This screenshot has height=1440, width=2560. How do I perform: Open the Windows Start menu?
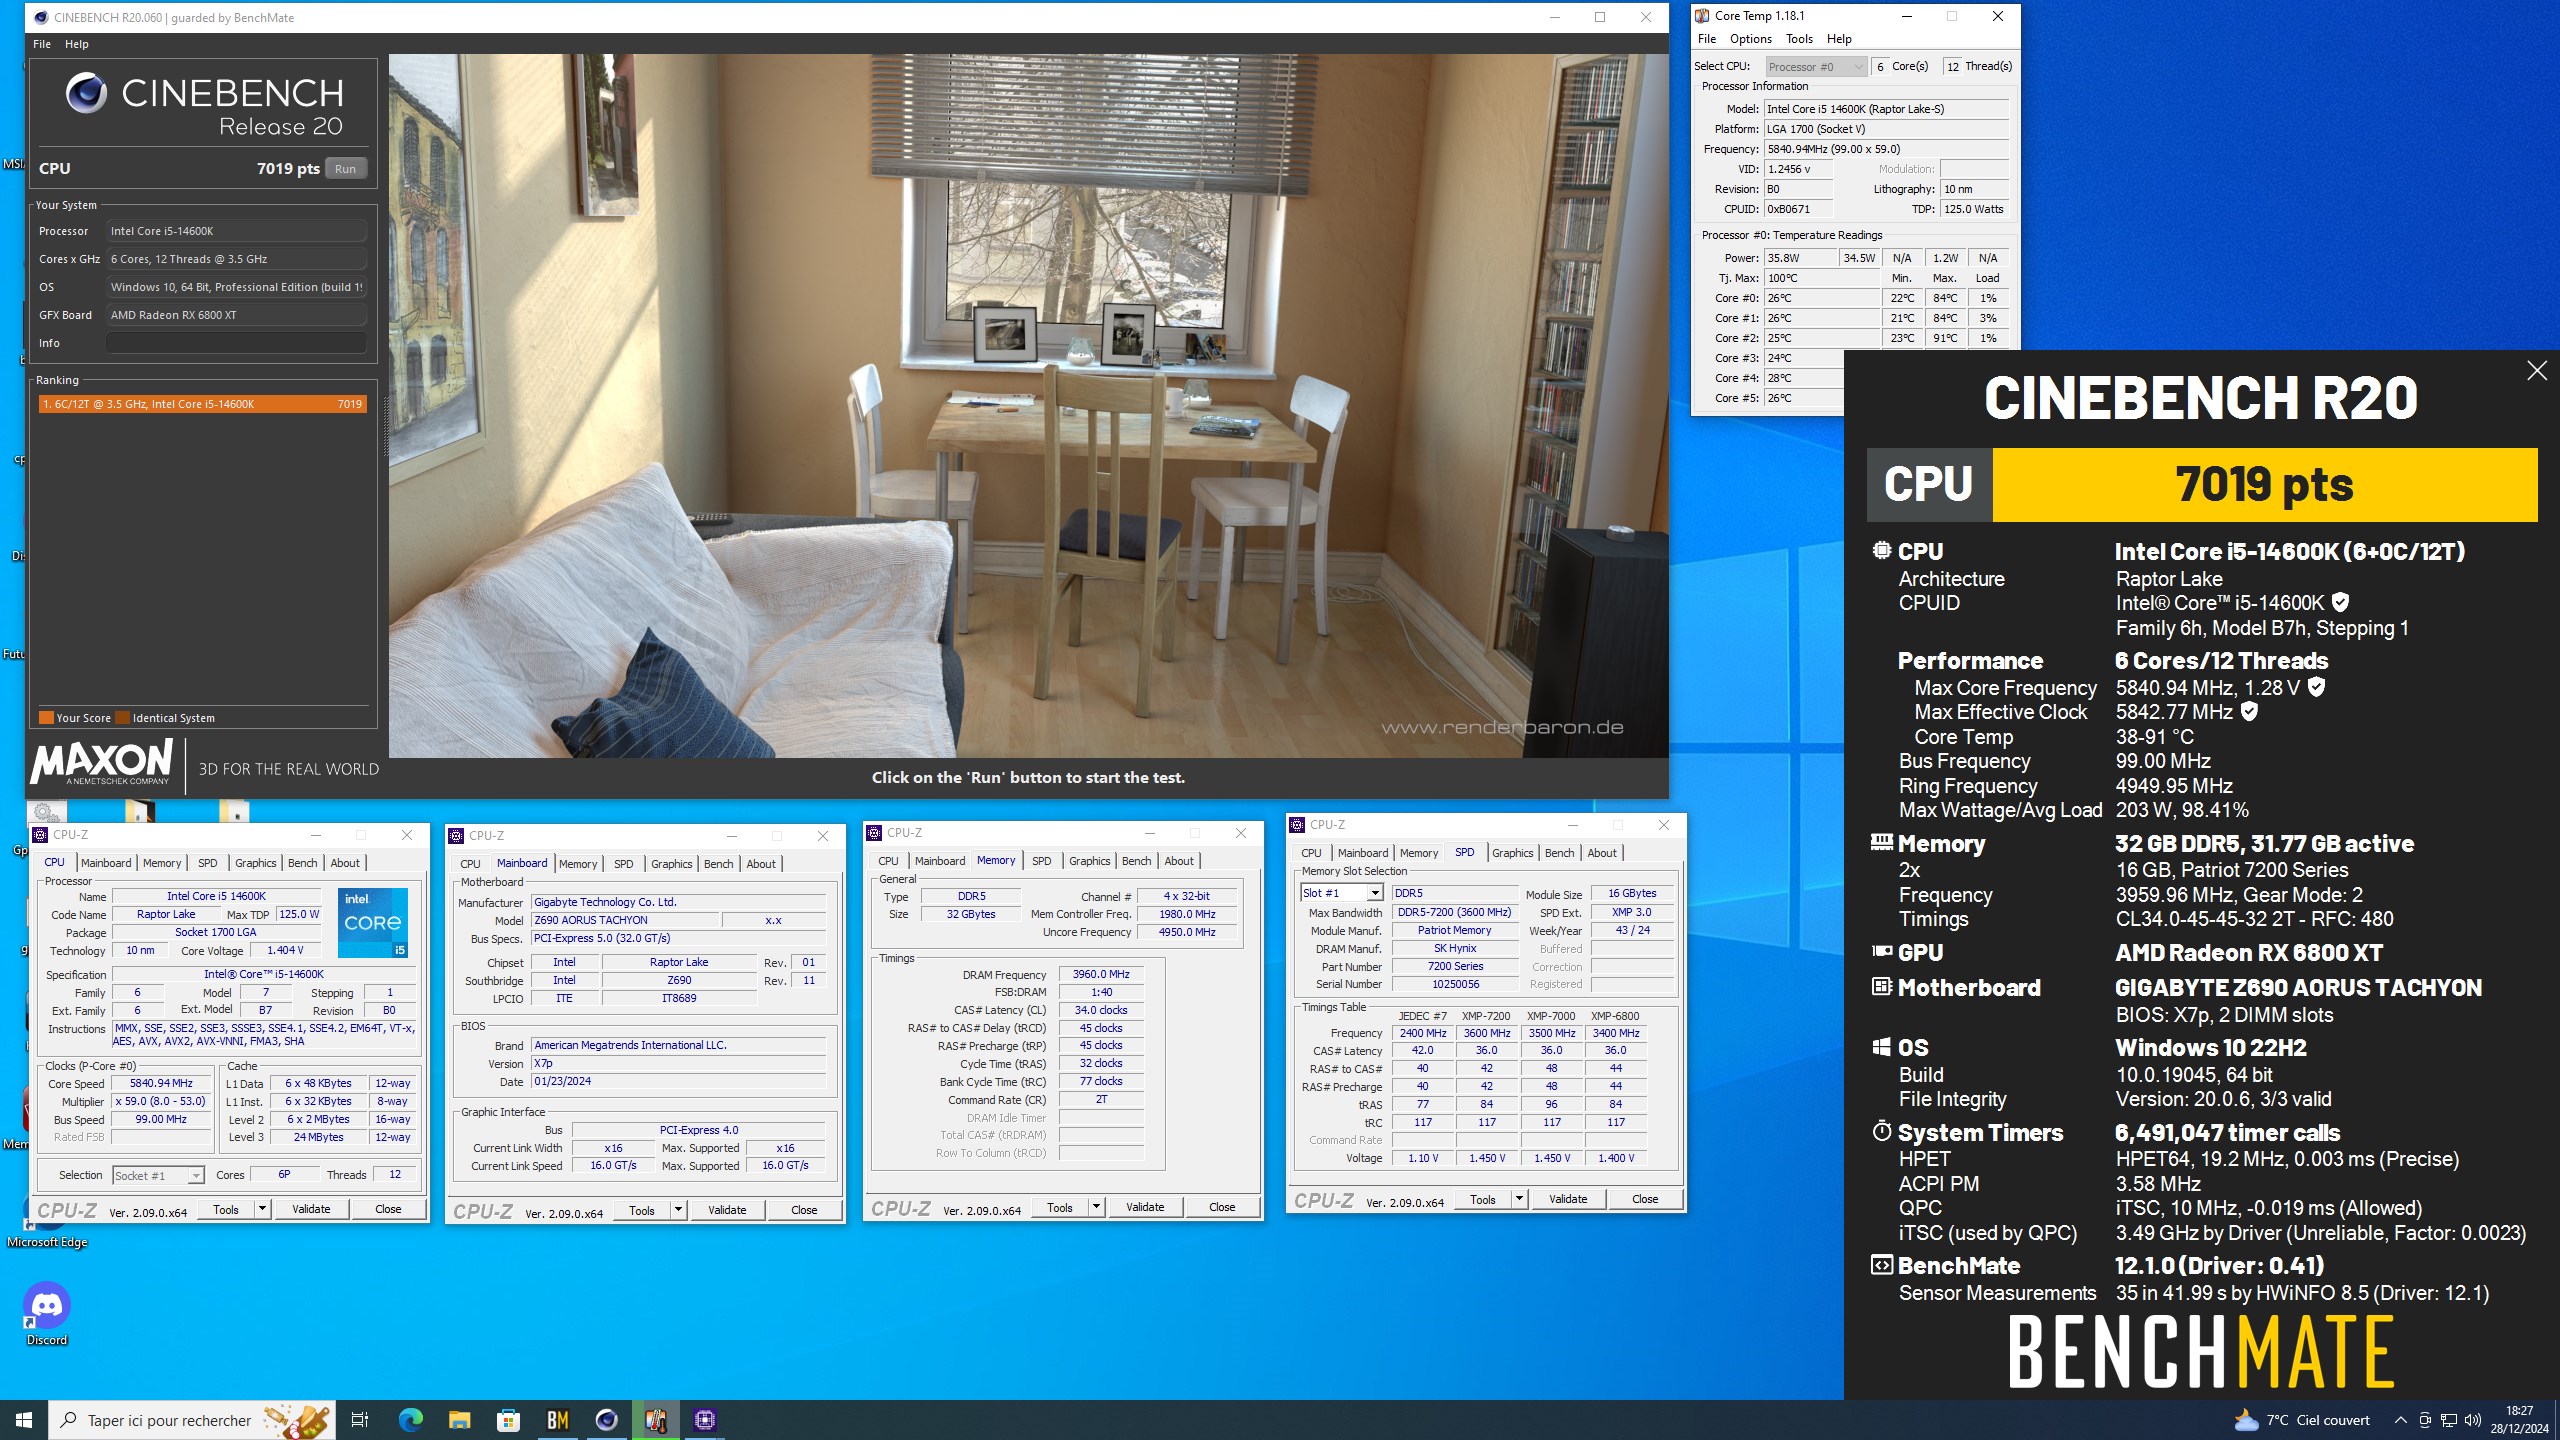[x=24, y=1420]
